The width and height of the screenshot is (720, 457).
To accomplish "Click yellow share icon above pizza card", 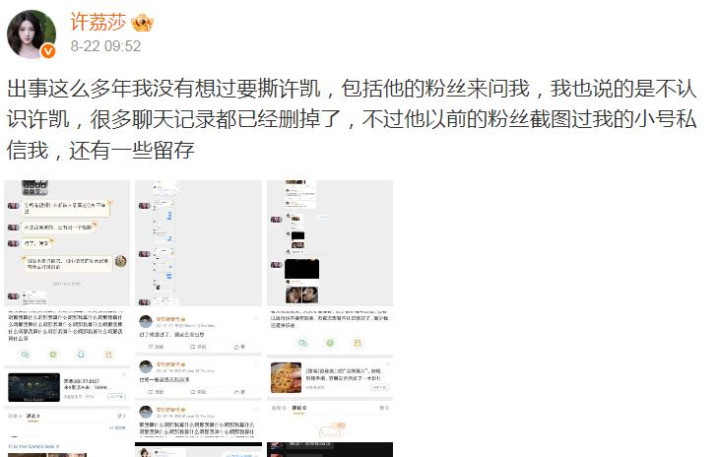I will [358, 343].
